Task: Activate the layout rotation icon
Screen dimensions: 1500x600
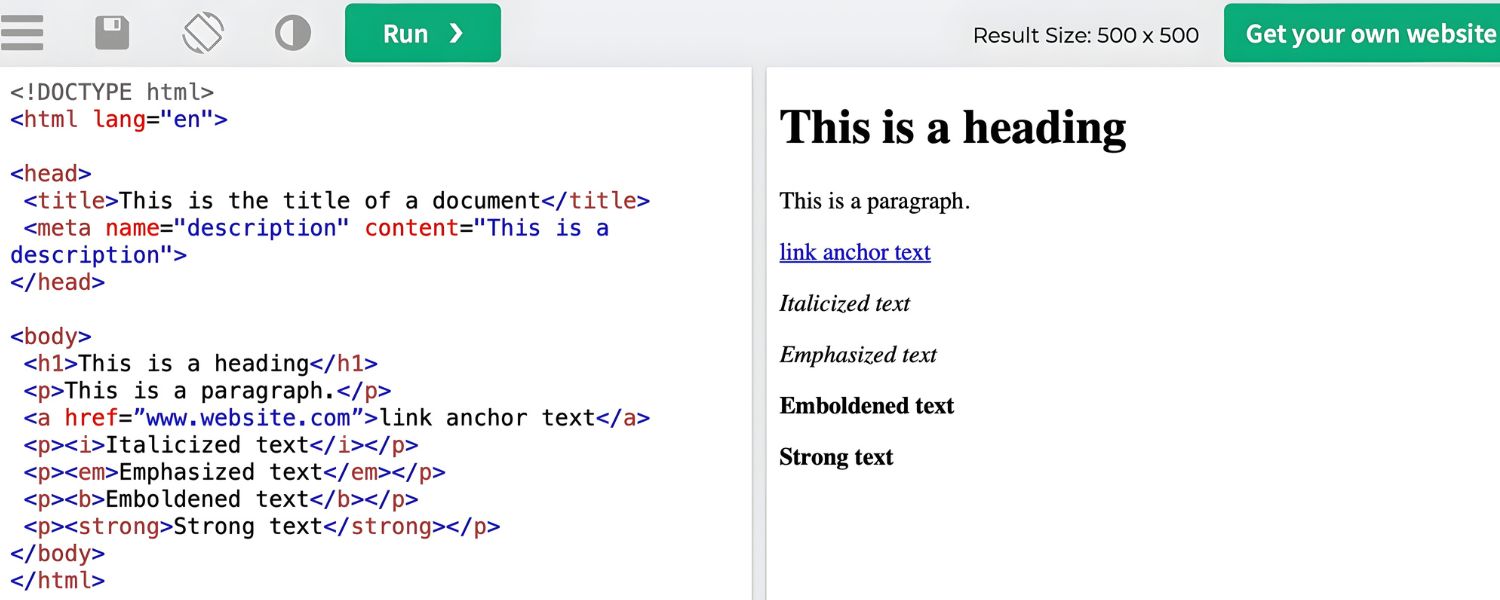Action: coord(202,32)
